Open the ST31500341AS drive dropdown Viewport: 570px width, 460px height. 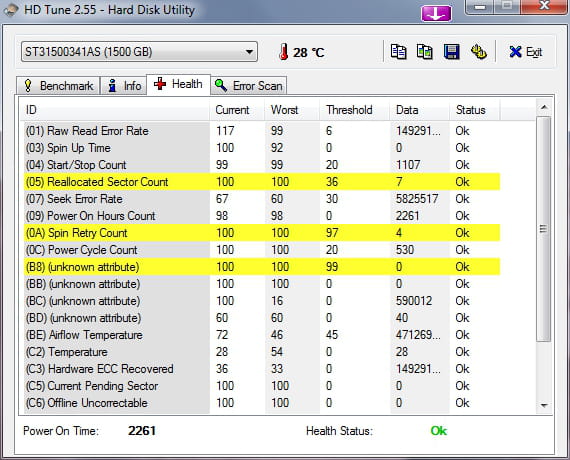pyautogui.click(x=139, y=52)
